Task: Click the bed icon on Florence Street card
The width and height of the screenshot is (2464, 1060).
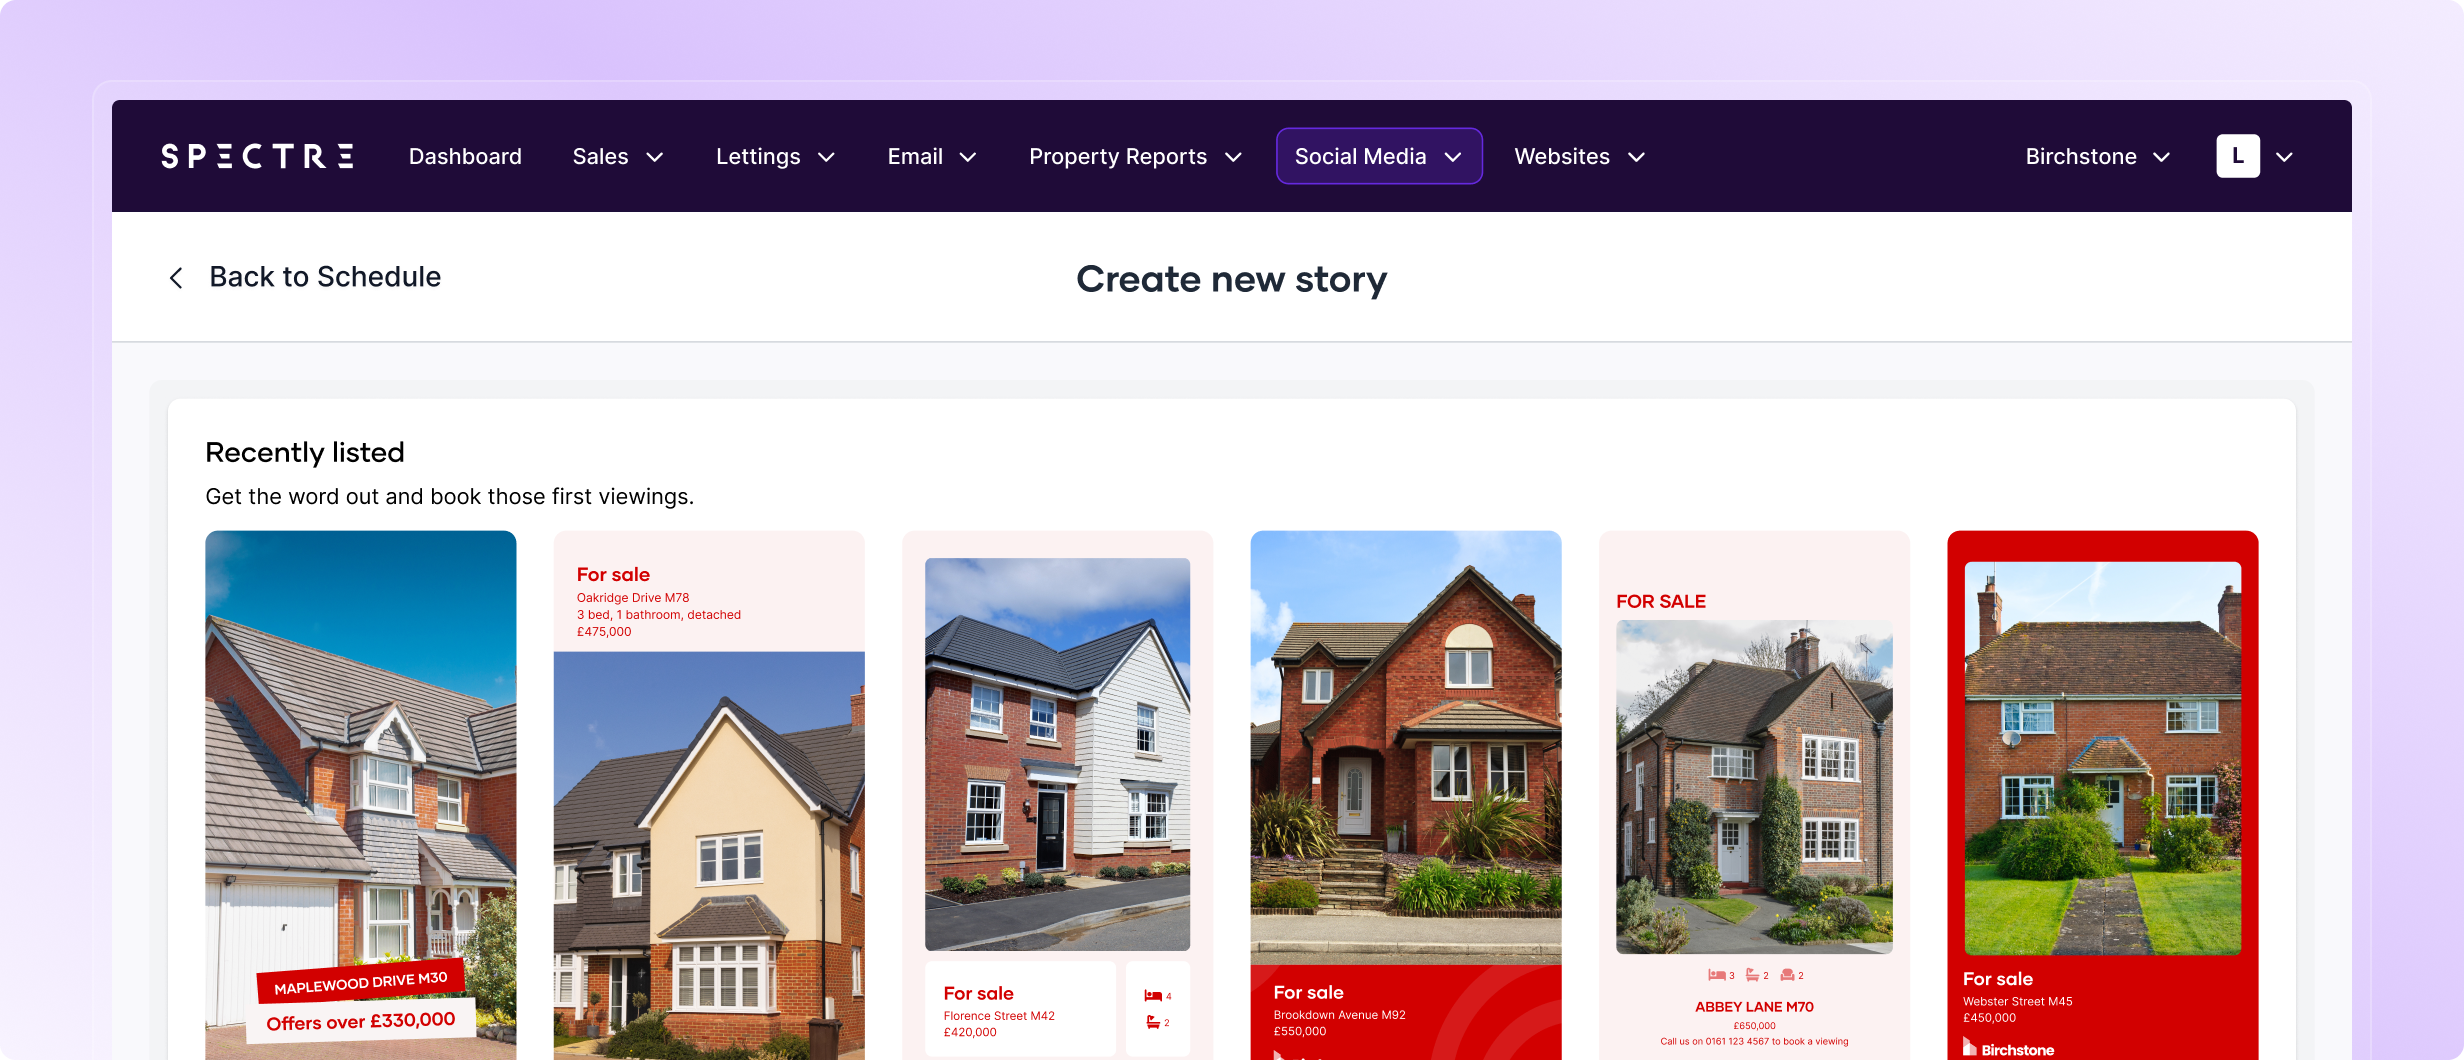Action: (1153, 996)
